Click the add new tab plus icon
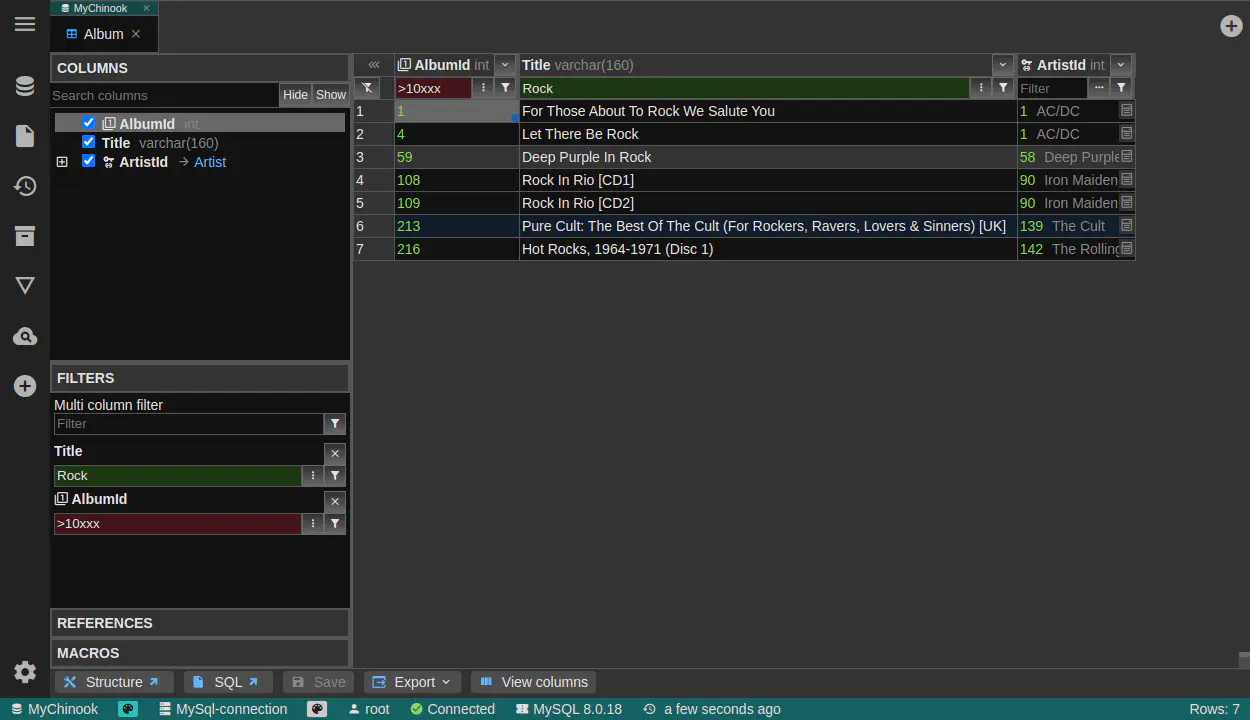The height and width of the screenshot is (720, 1250). 1231,26
